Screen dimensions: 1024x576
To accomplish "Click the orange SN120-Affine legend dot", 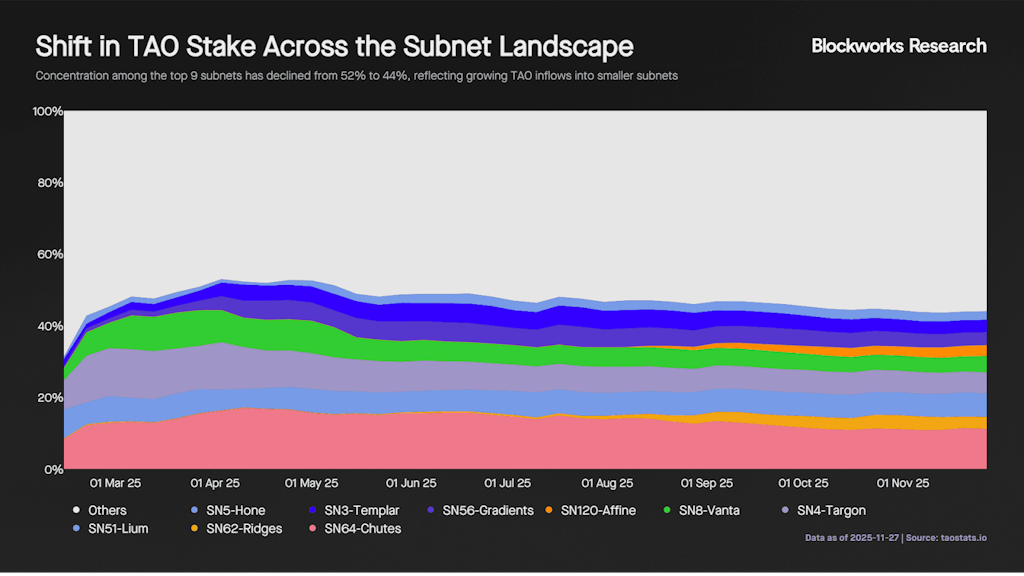I will [548, 511].
